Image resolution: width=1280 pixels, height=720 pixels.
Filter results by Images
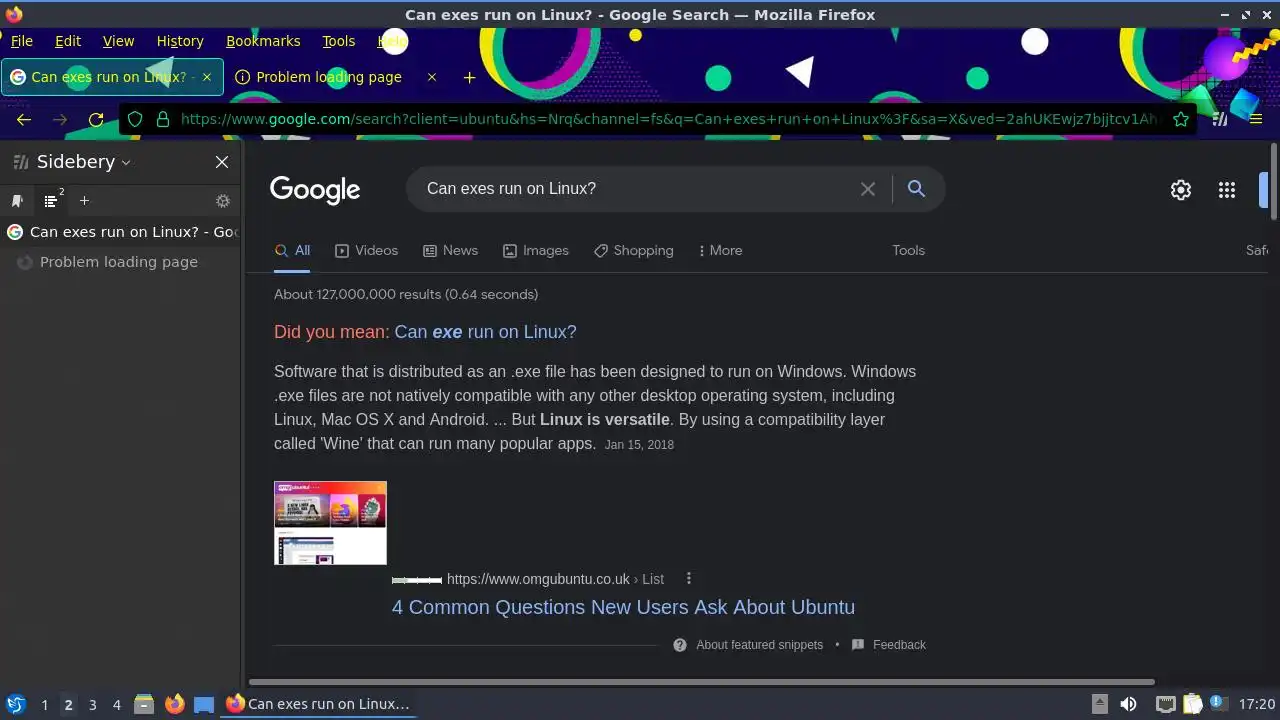point(535,251)
